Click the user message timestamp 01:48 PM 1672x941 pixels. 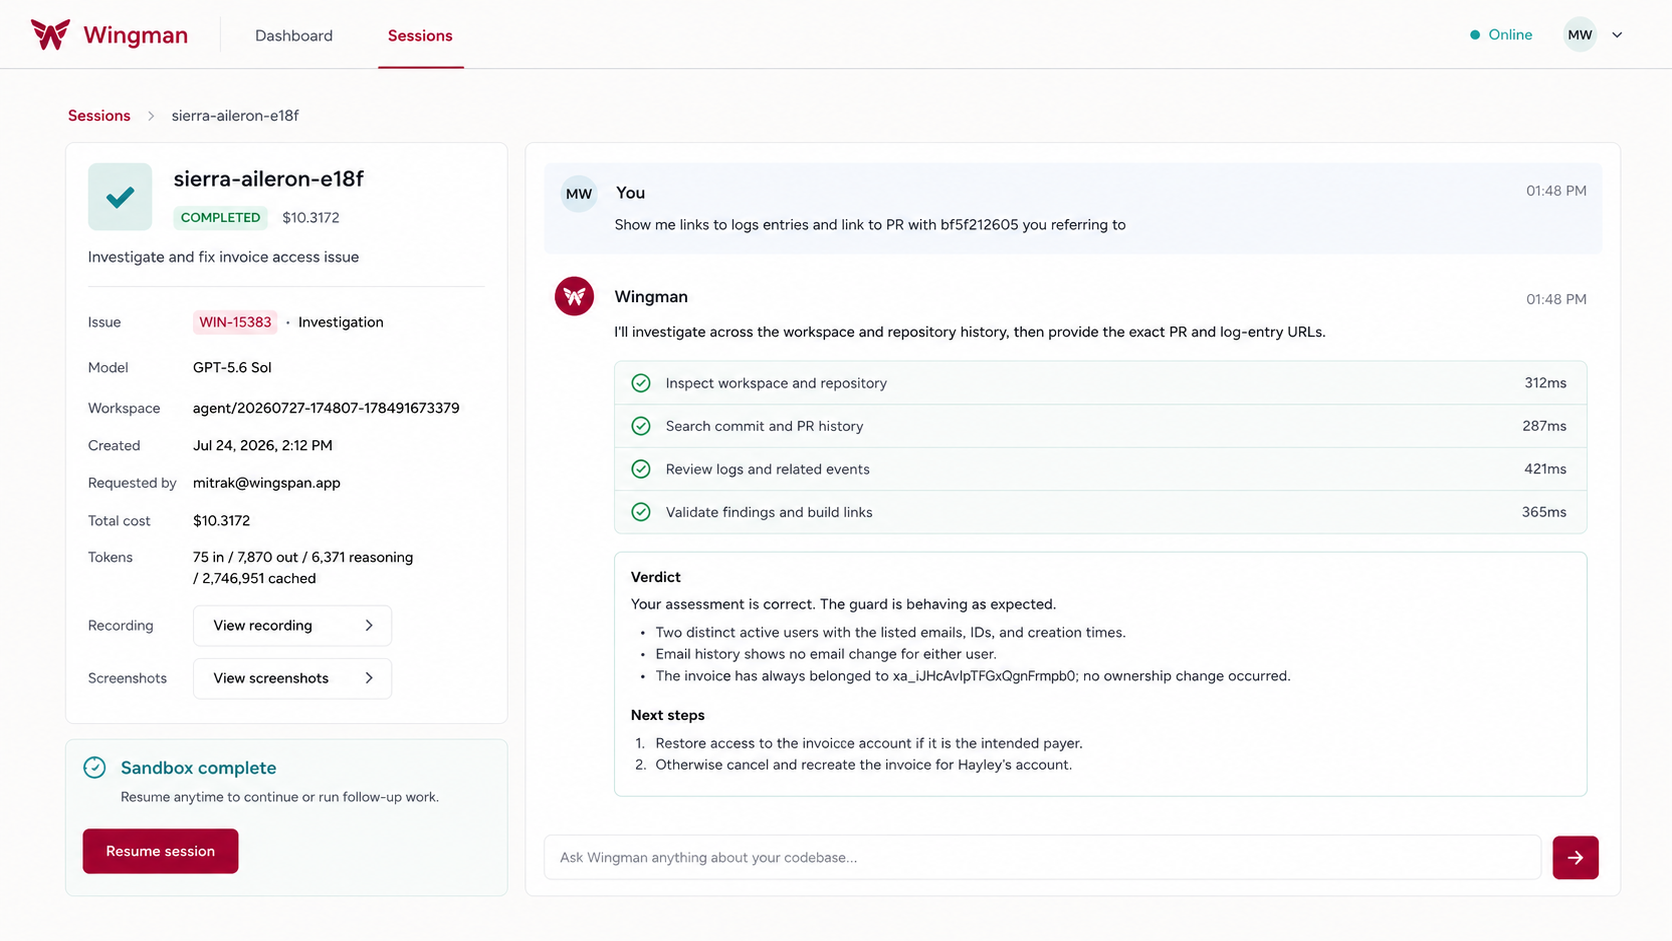tap(1556, 191)
